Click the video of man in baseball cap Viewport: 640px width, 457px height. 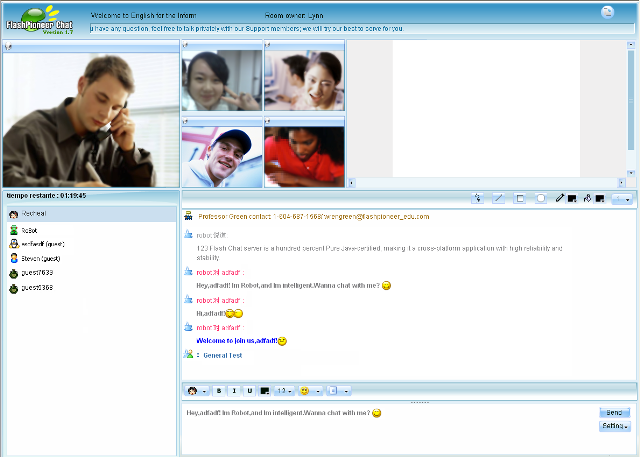coord(222,157)
